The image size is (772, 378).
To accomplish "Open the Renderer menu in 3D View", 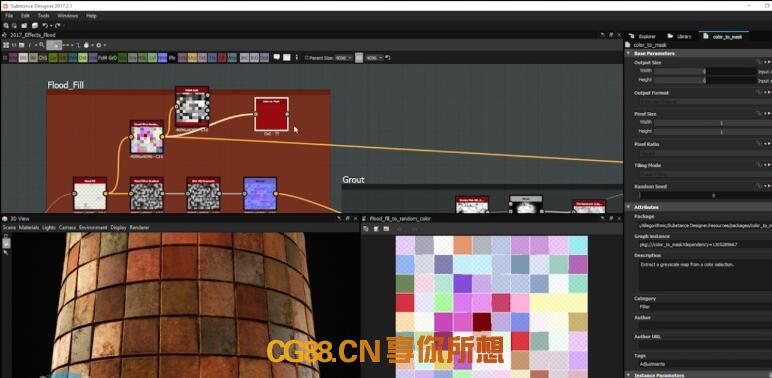I will (139, 227).
